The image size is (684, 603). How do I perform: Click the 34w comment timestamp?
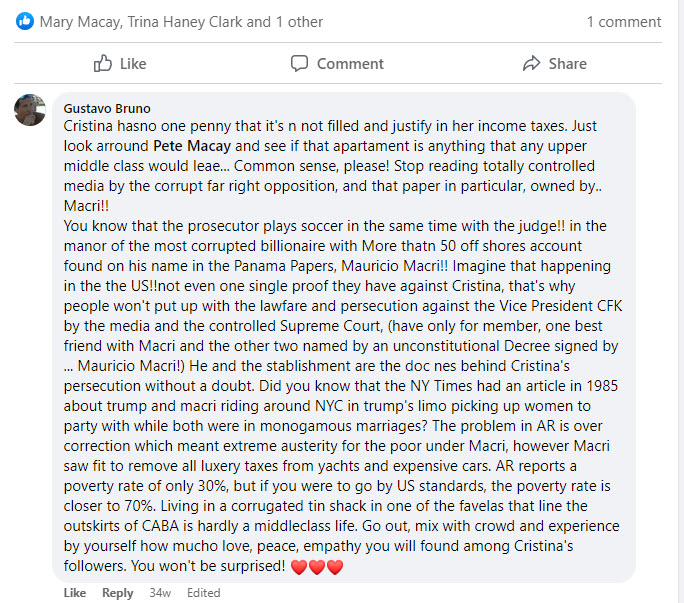pyautogui.click(x=160, y=593)
